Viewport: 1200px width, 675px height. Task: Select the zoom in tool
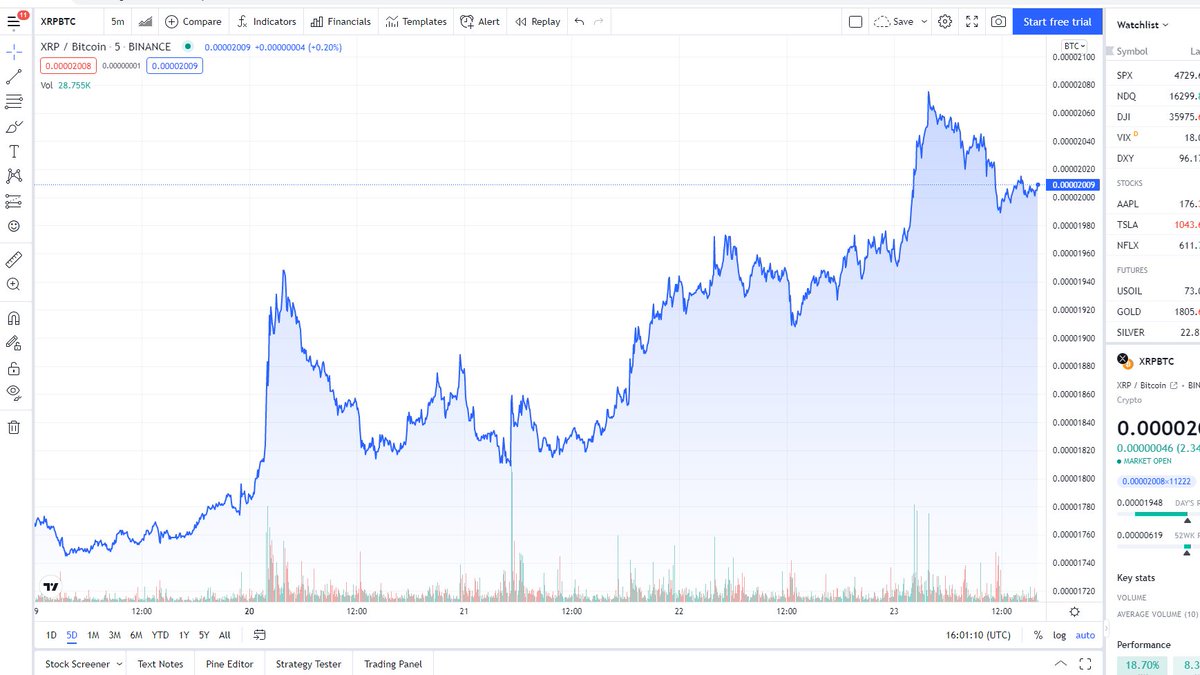tap(14, 284)
